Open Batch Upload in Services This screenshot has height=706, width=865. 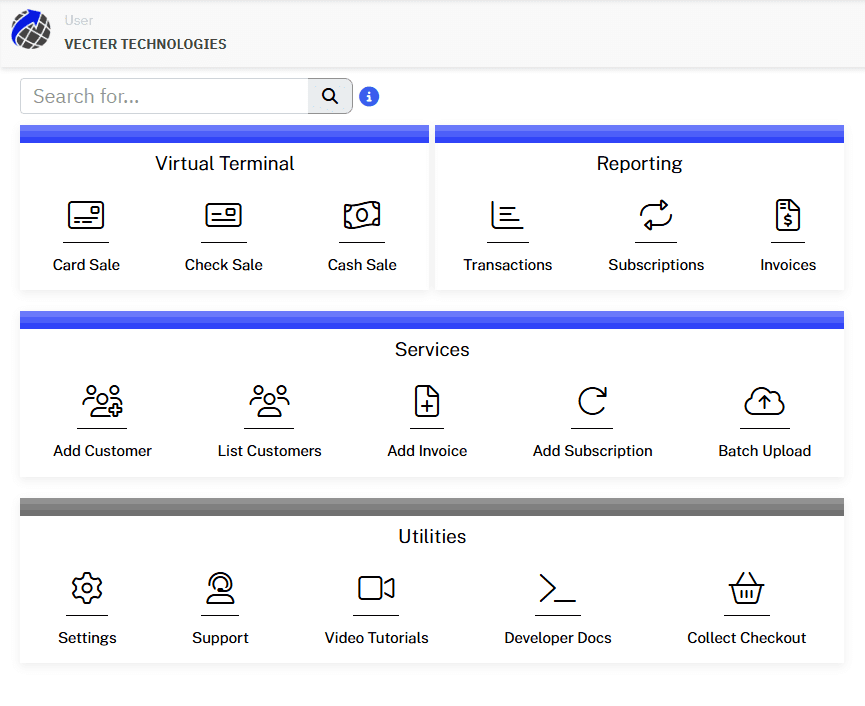click(765, 402)
